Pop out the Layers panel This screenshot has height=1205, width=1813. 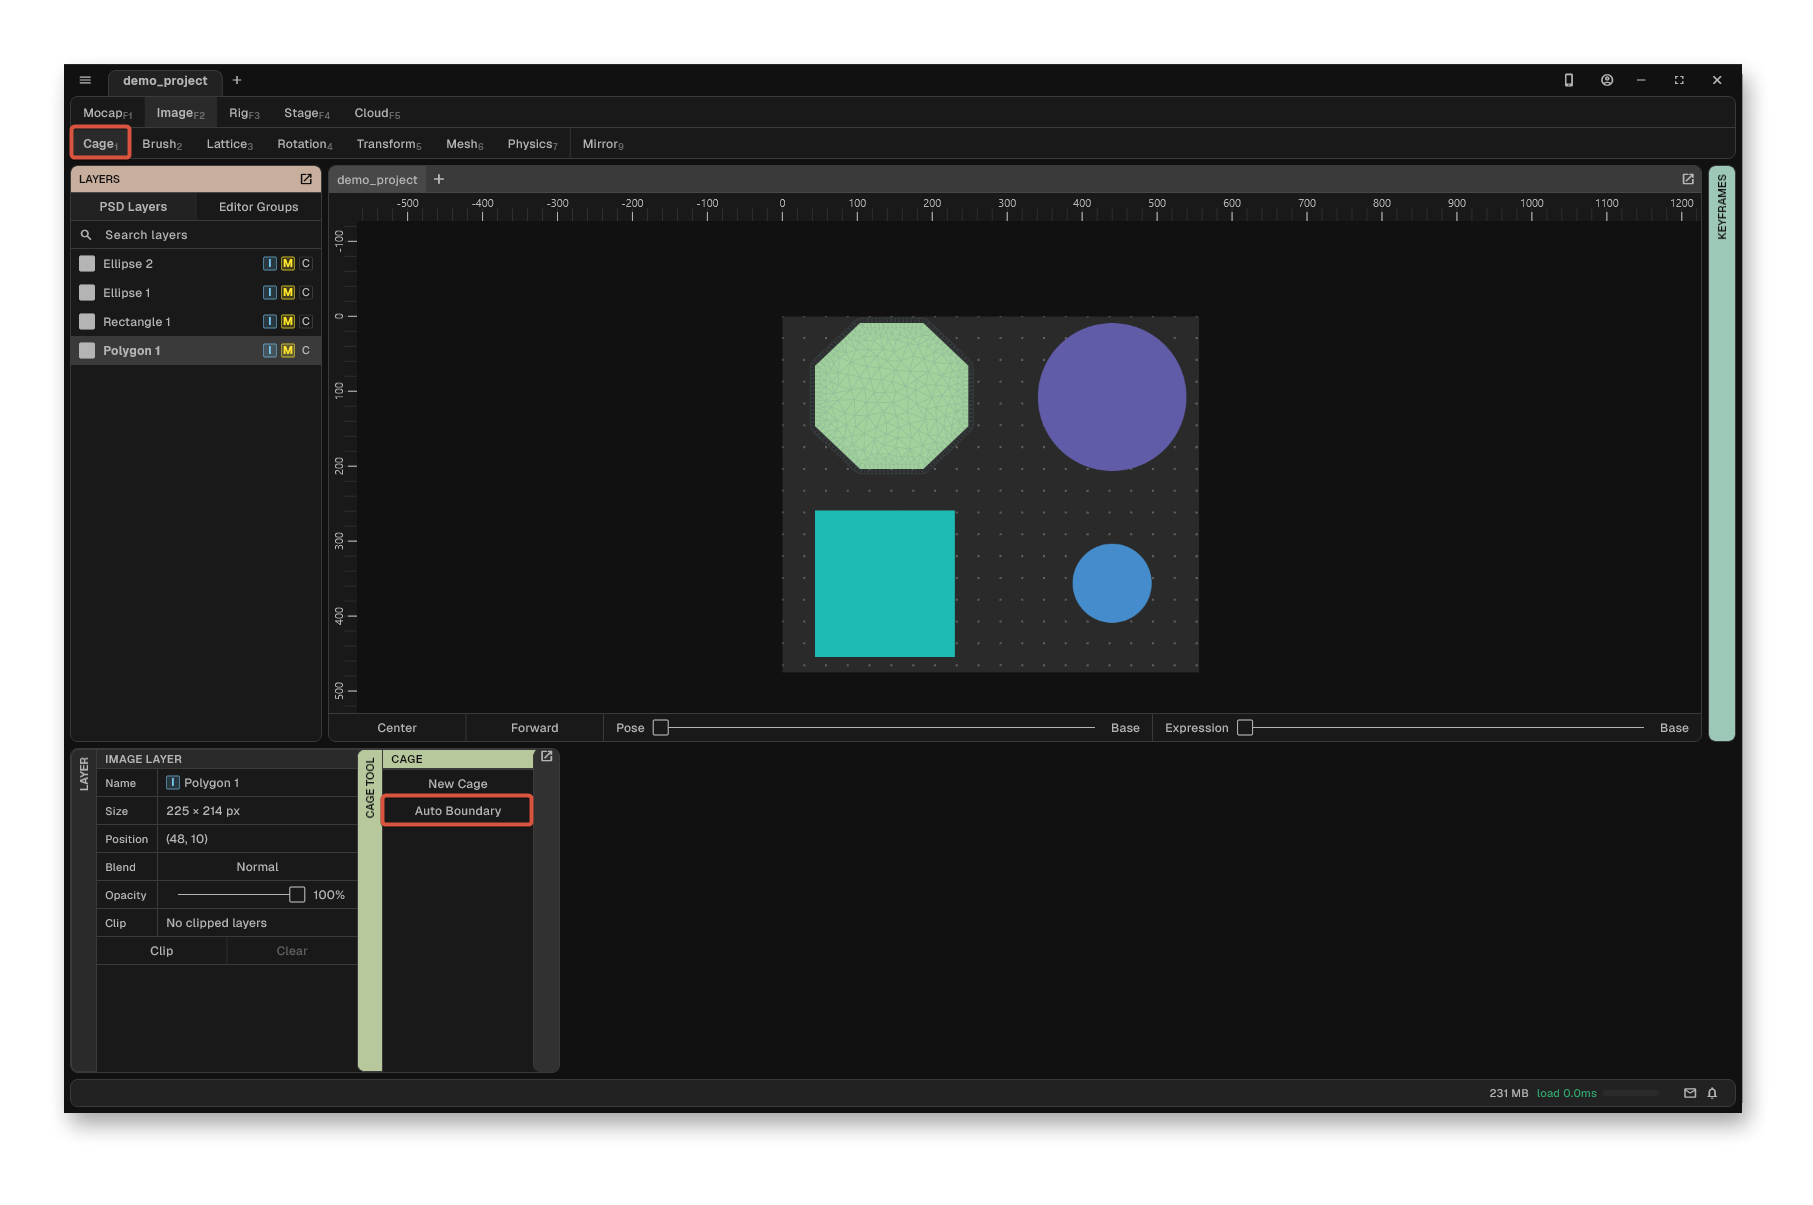[x=306, y=179]
